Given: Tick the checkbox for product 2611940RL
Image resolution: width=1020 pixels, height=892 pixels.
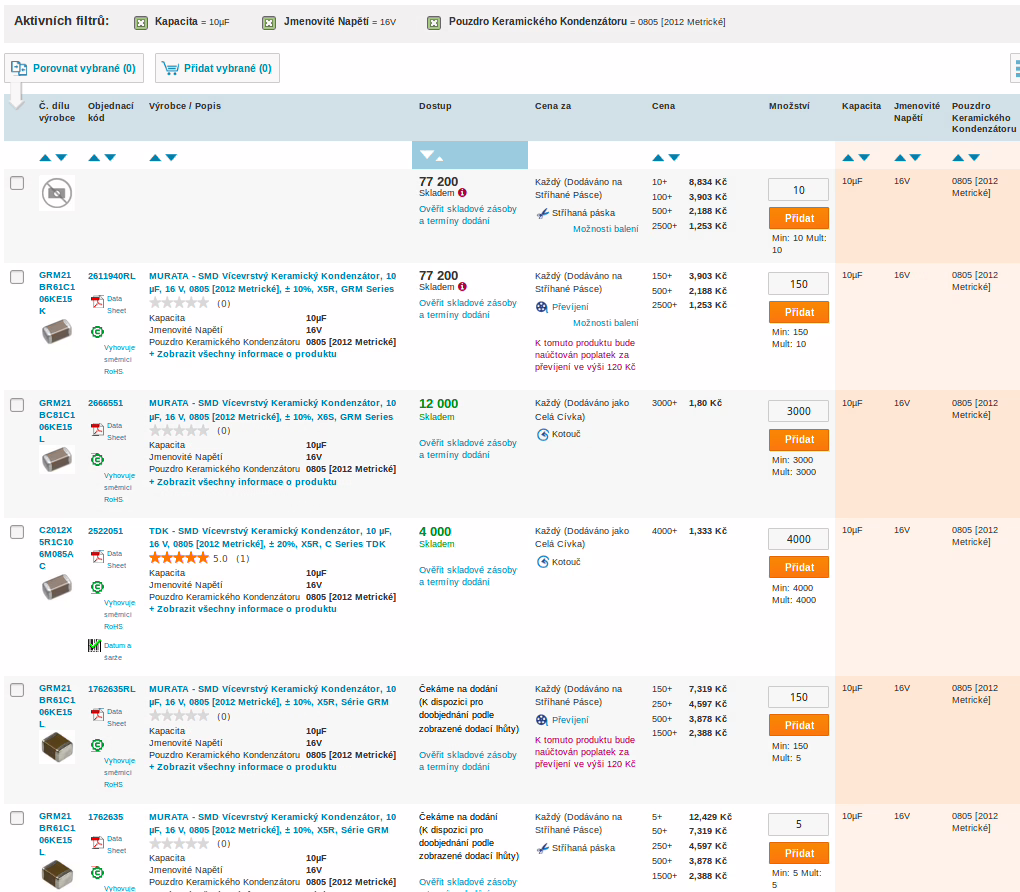Looking at the screenshot, I should 17,277.
